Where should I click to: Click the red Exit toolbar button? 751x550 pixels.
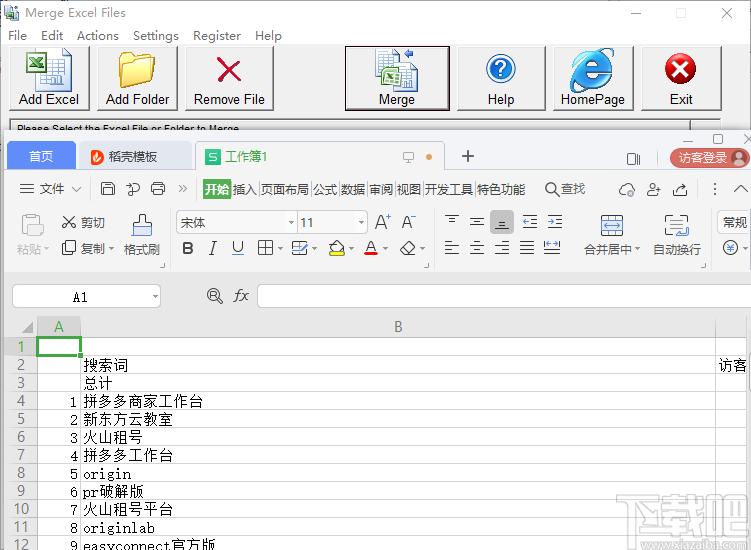[x=681, y=79]
